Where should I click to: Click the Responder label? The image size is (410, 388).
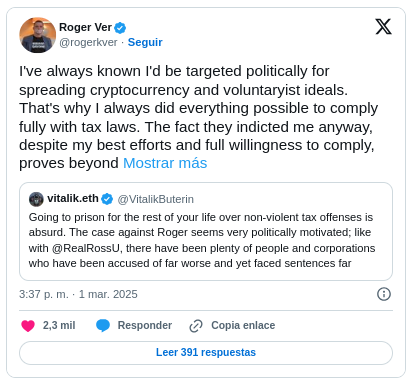coord(145,325)
